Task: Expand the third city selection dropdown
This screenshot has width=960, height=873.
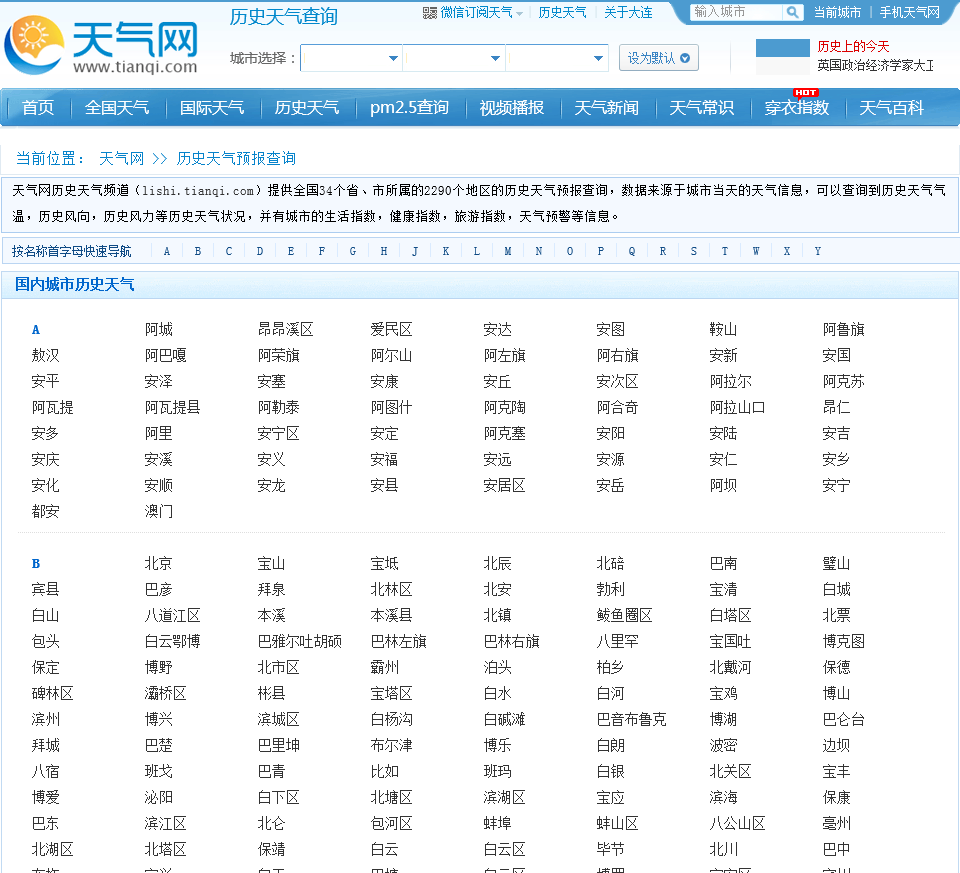Action: pyautogui.click(x=557, y=58)
